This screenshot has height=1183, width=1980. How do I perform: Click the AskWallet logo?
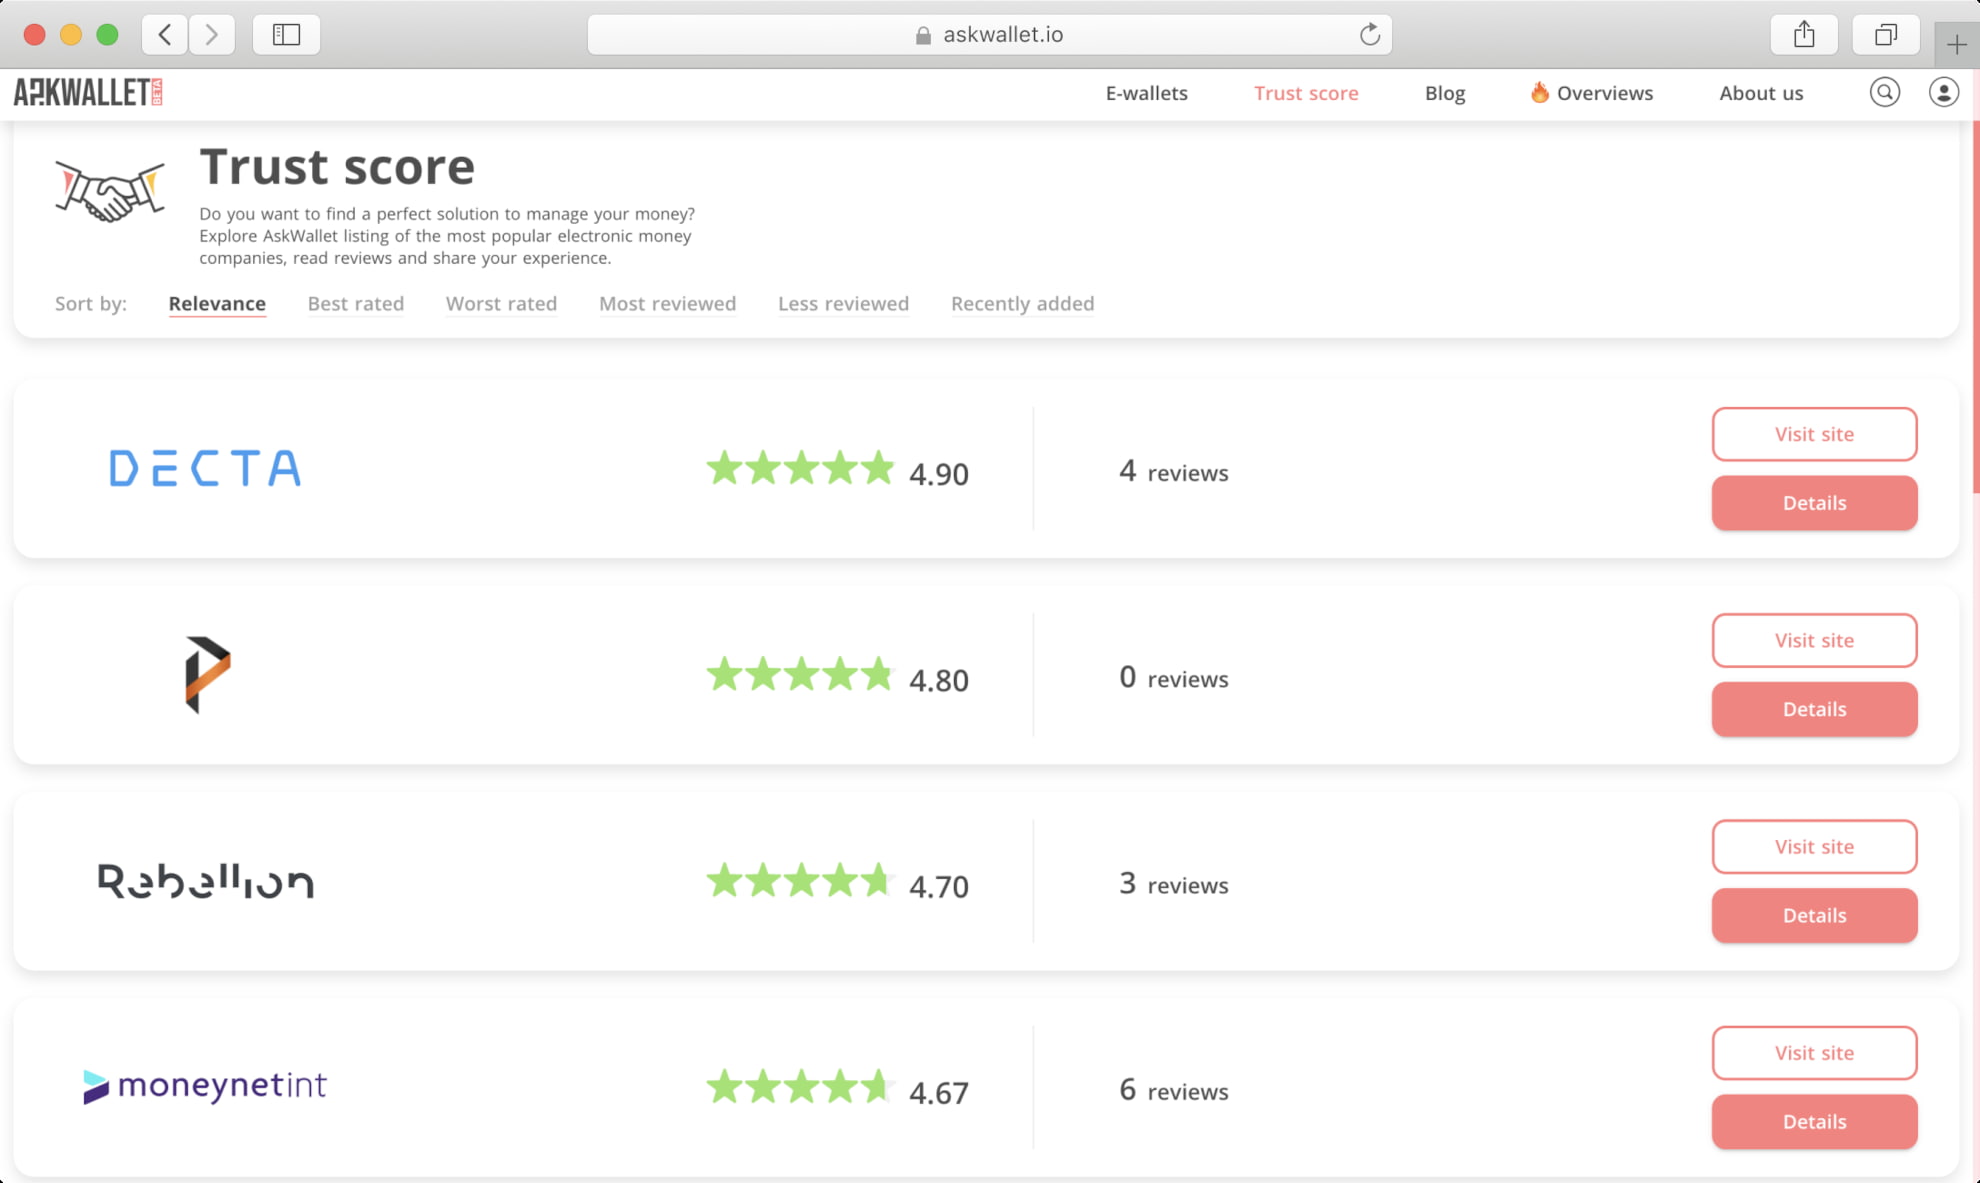(88, 92)
